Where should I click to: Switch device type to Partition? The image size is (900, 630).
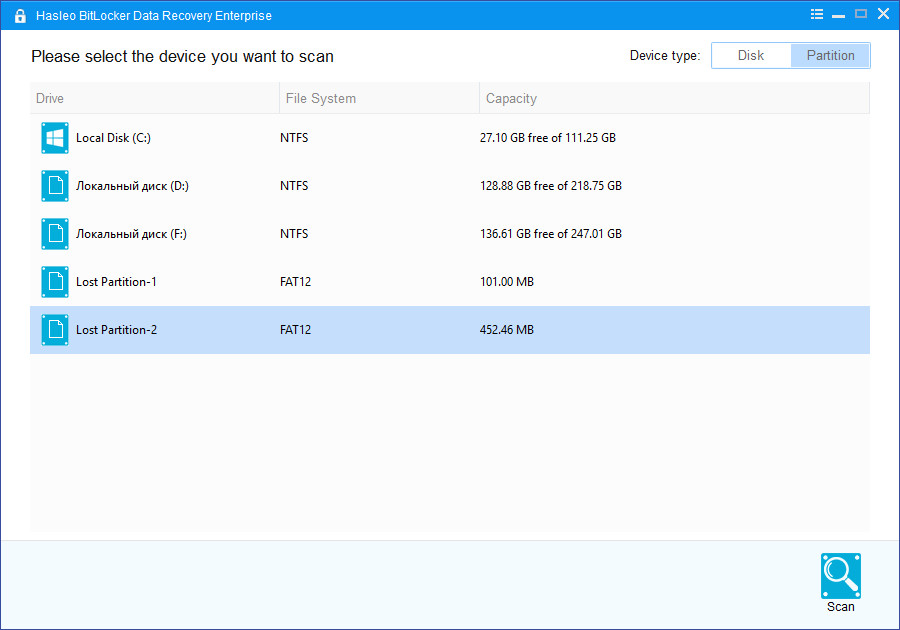[x=830, y=56]
